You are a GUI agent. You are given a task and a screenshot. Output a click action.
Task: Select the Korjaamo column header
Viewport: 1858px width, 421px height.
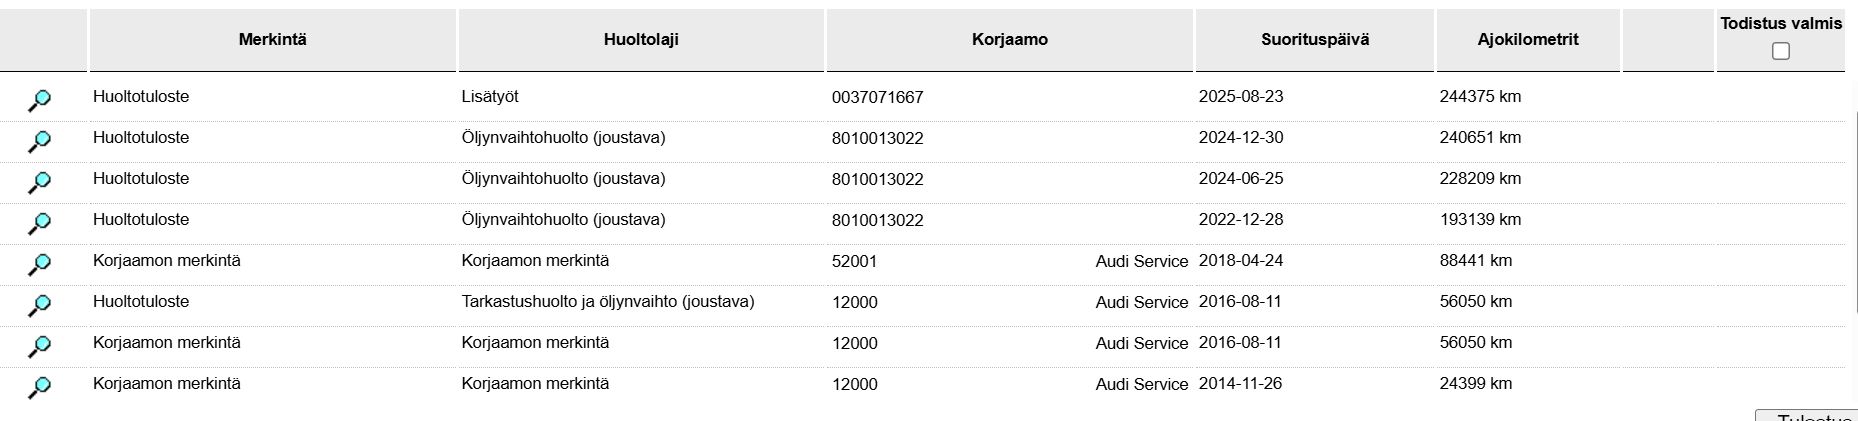click(x=1010, y=40)
